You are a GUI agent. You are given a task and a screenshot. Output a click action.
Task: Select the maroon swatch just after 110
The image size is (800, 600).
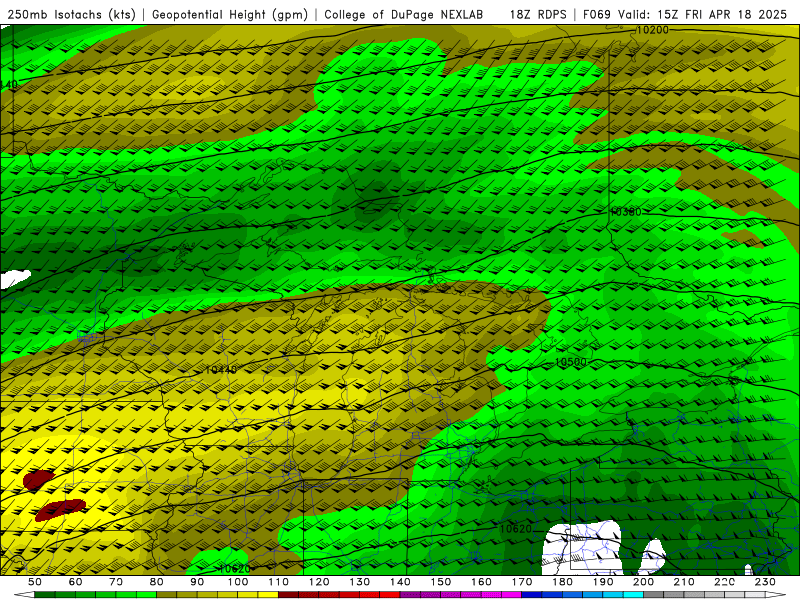289,595
